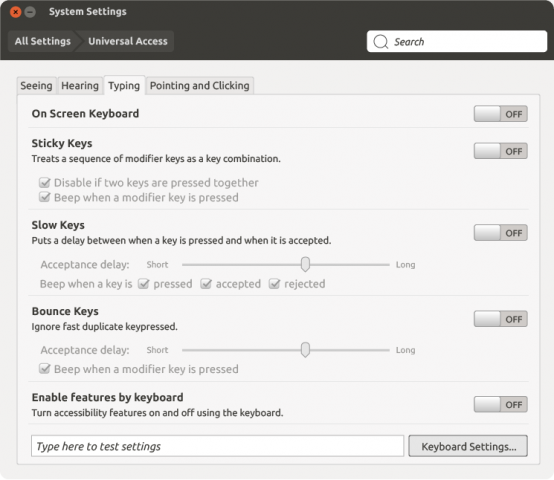The image size is (554, 480).
Task: Click the Bounce Keys acceptance delay slider handle
Action: [305, 350]
